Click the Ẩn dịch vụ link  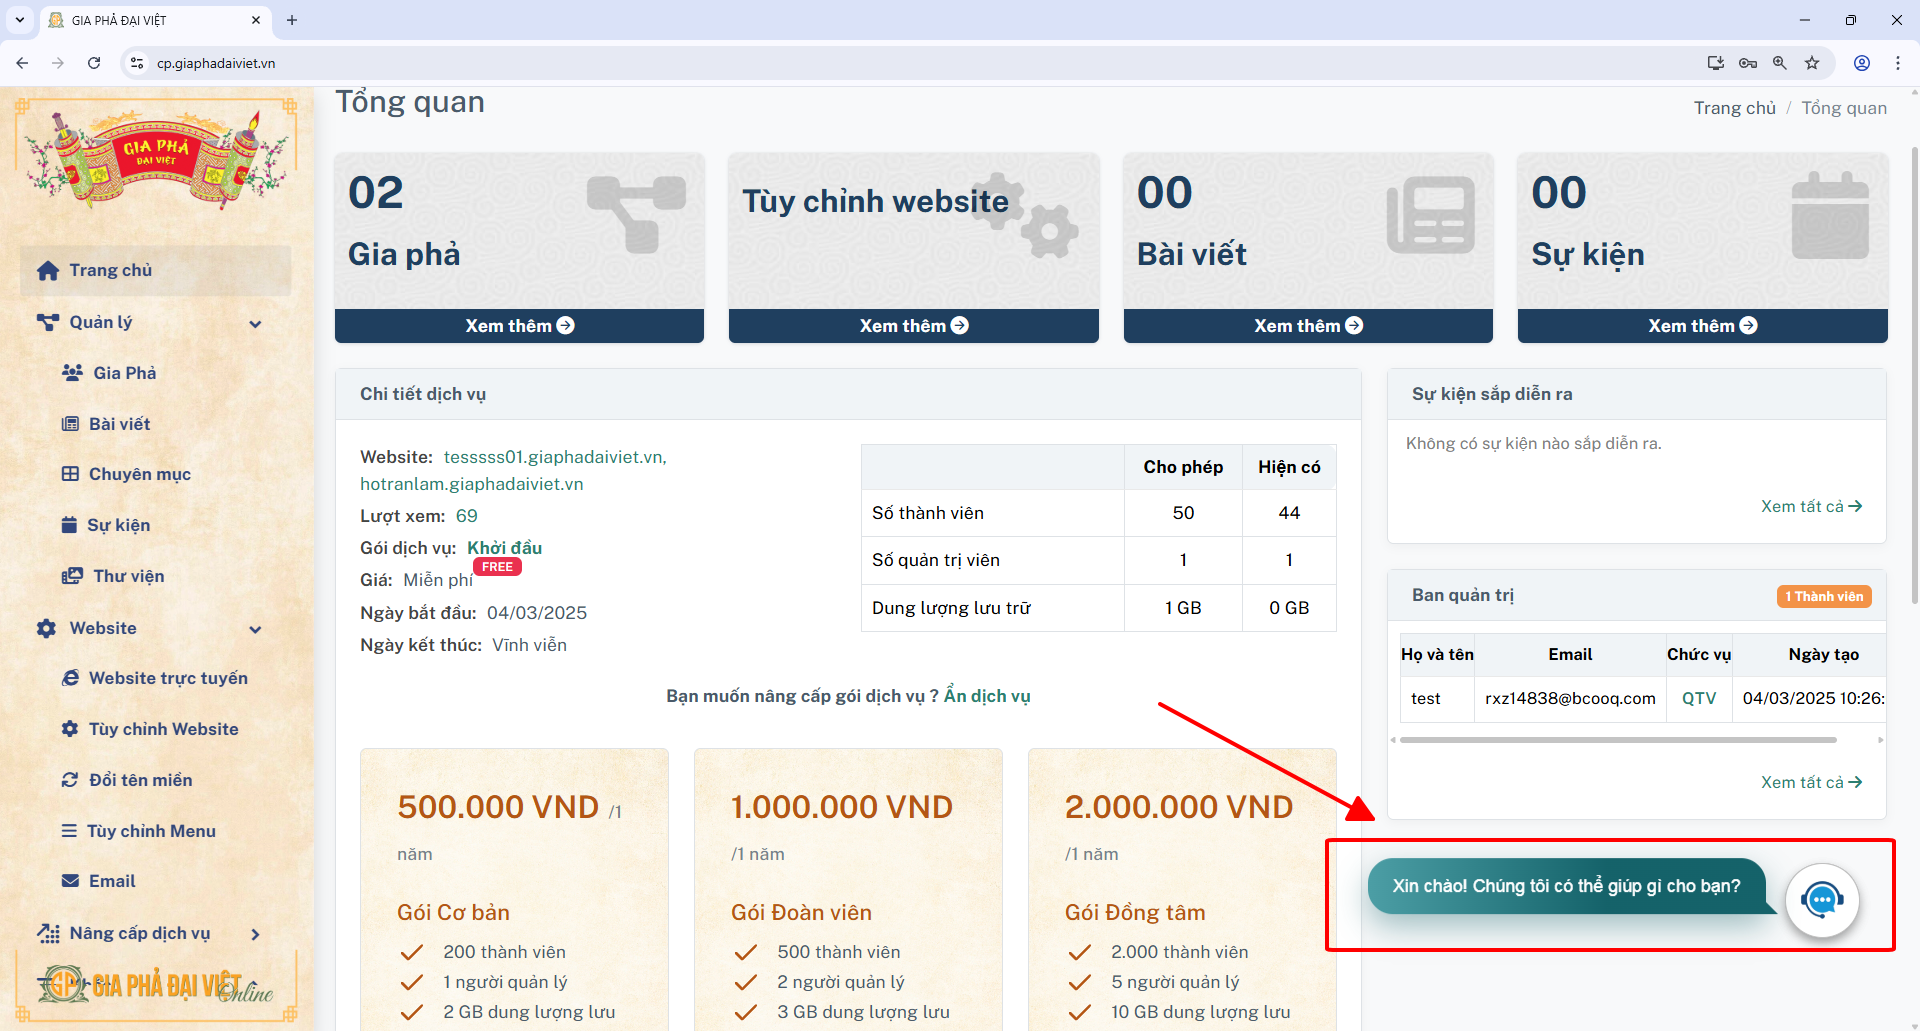pos(986,696)
